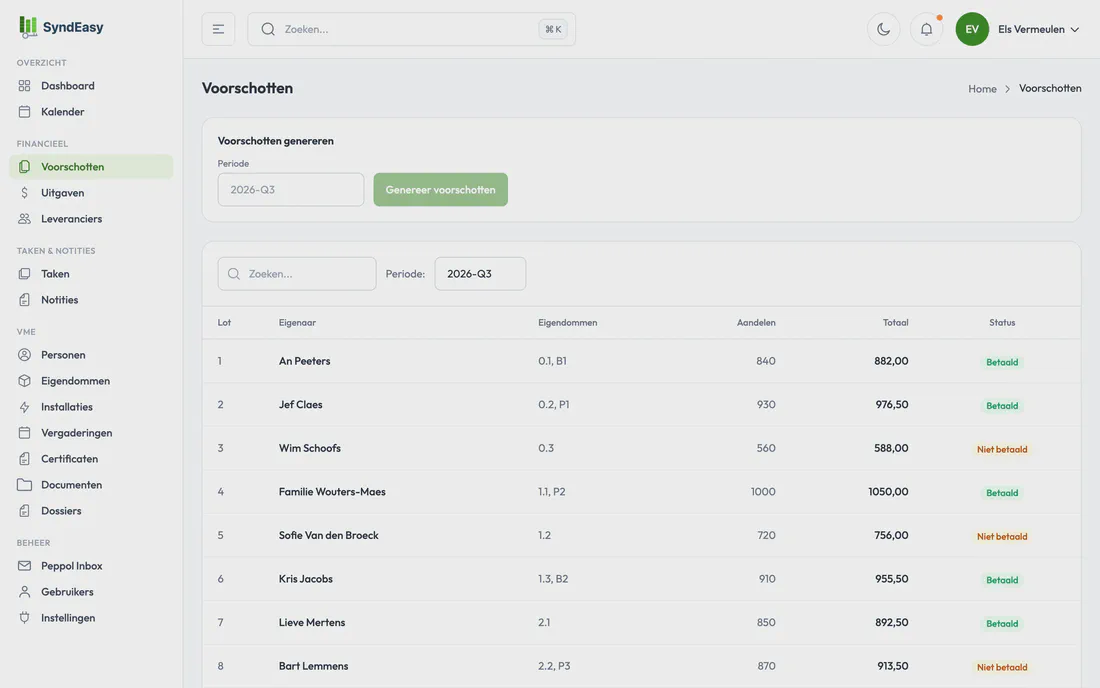Select Lieve Mertens in the owners list

coord(311,622)
